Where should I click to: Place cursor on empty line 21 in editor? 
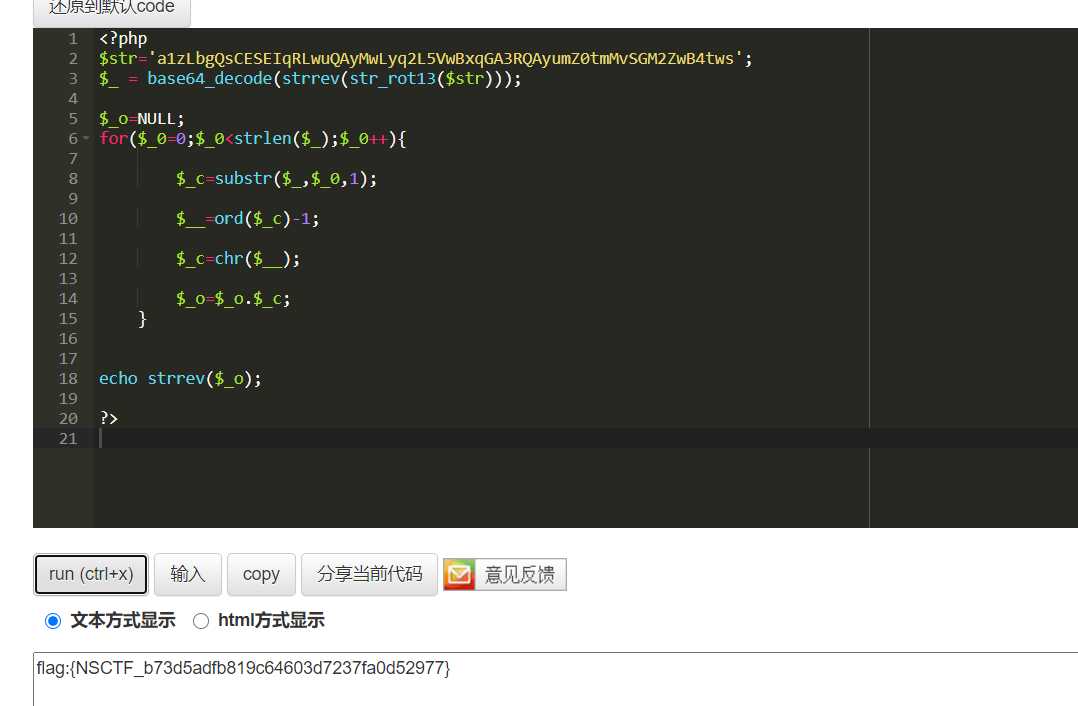coord(584,439)
